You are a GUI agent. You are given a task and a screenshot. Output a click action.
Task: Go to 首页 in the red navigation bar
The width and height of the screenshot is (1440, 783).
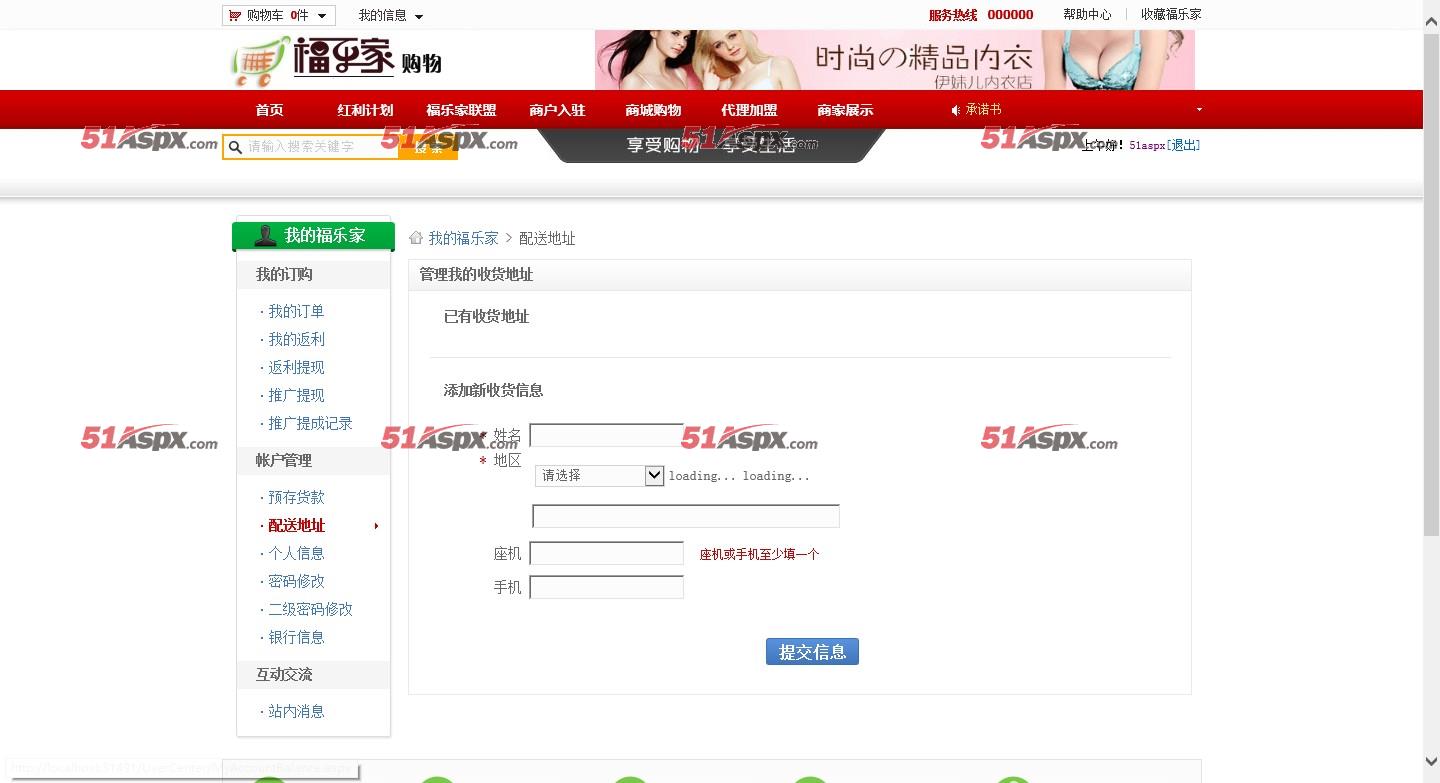[269, 110]
